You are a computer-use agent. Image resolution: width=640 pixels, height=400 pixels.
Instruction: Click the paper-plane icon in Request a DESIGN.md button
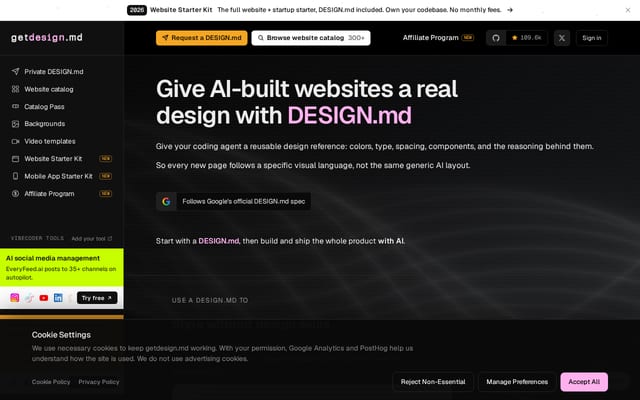click(165, 38)
